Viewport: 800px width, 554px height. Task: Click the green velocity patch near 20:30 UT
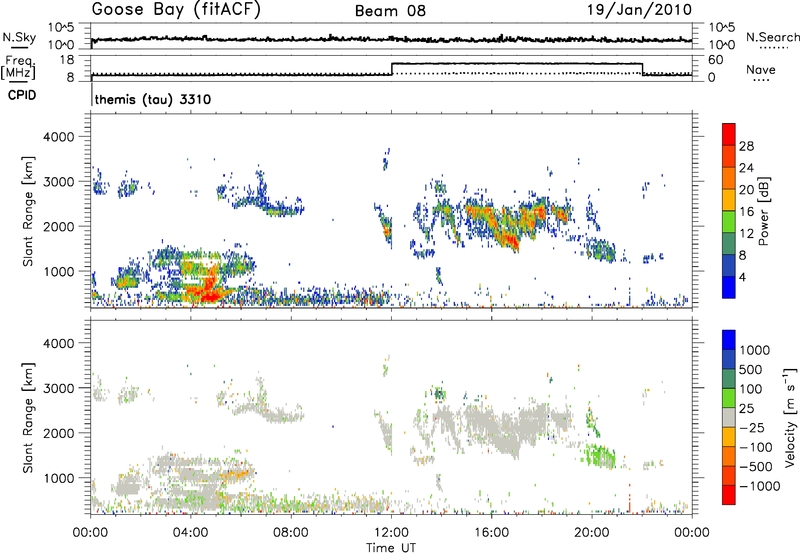tap(603, 455)
